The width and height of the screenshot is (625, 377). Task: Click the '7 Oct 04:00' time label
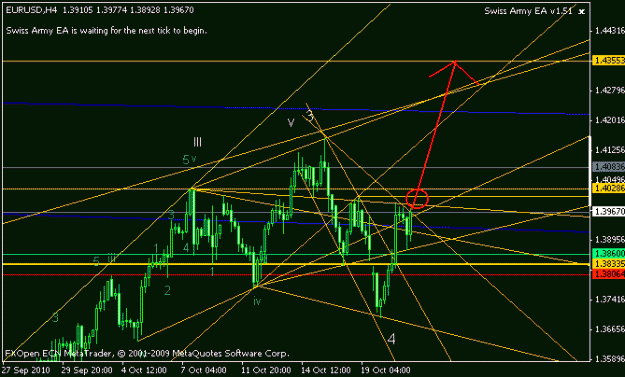pyautogui.click(x=204, y=370)
